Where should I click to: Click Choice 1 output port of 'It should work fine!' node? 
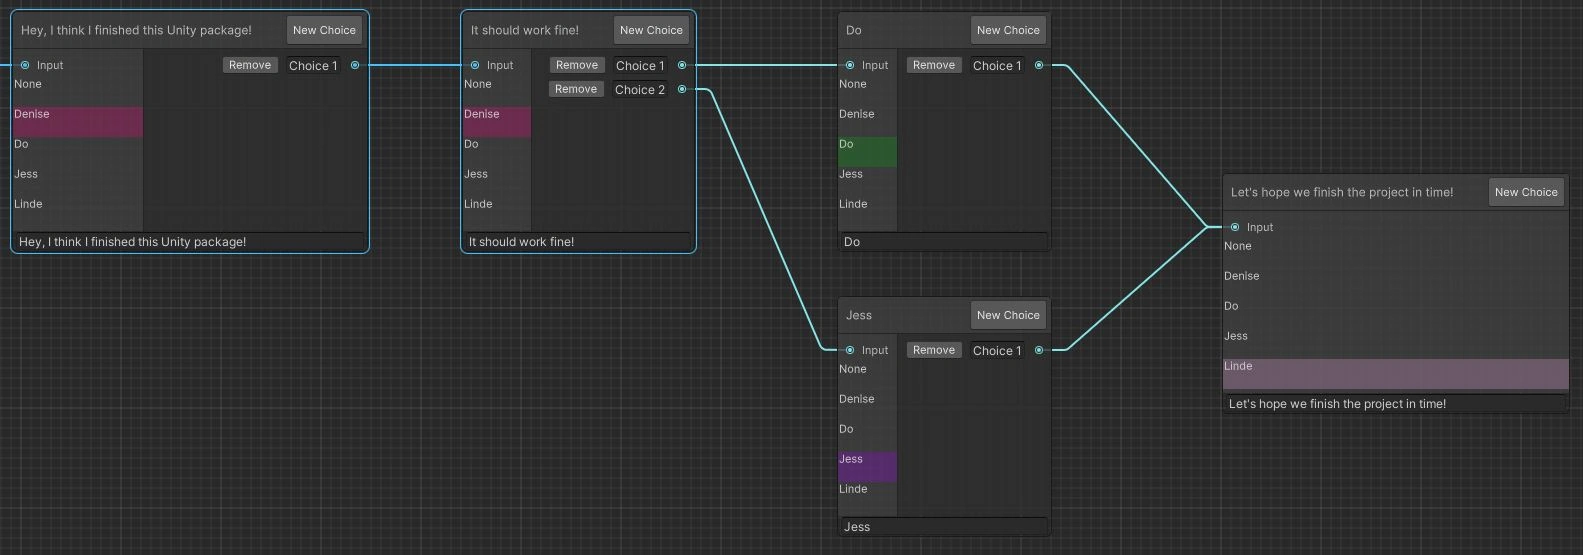[682, 65]
